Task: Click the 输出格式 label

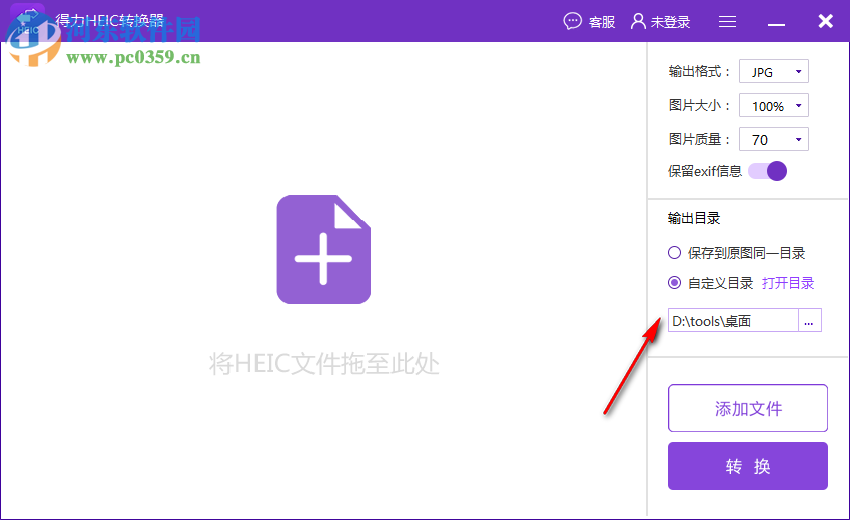Action: point(699,72)
